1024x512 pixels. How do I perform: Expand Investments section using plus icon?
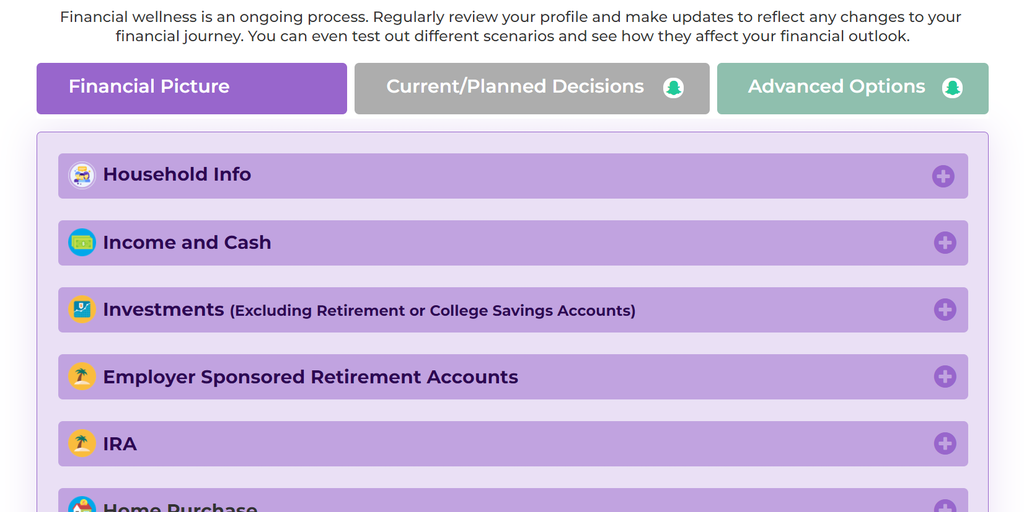(944, 310)
